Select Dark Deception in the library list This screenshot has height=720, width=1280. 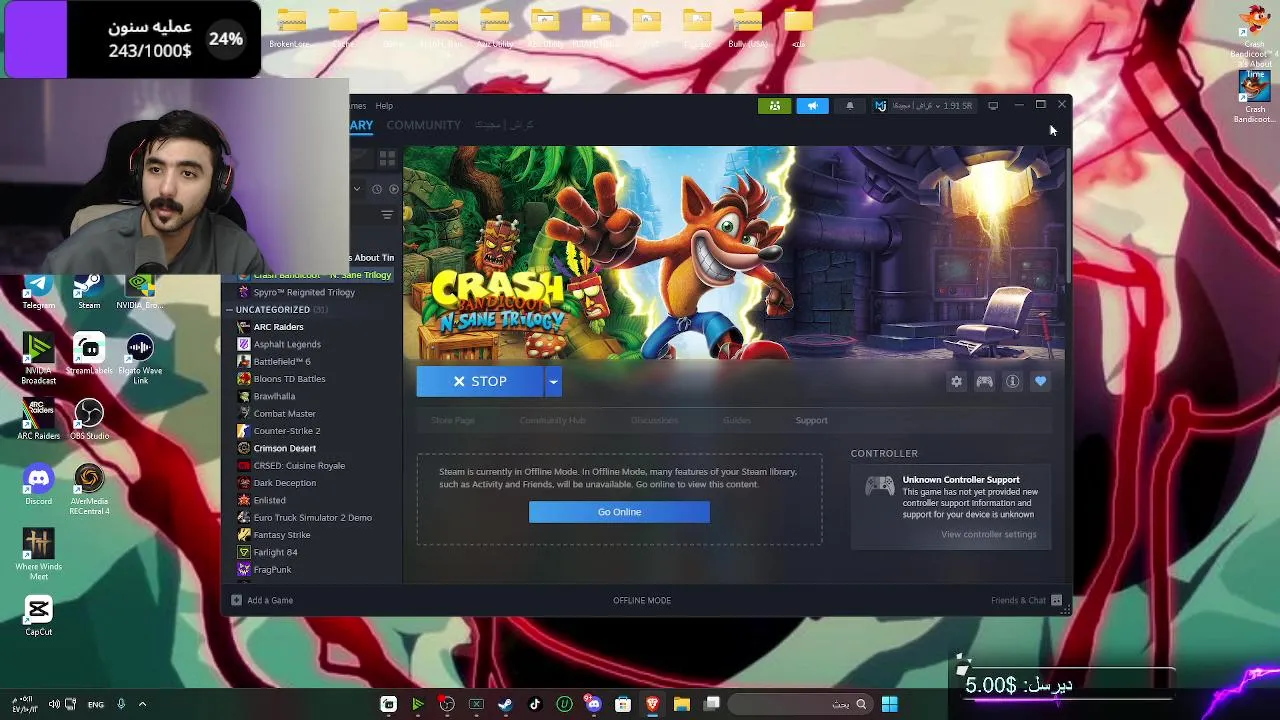tap(284, 483)
